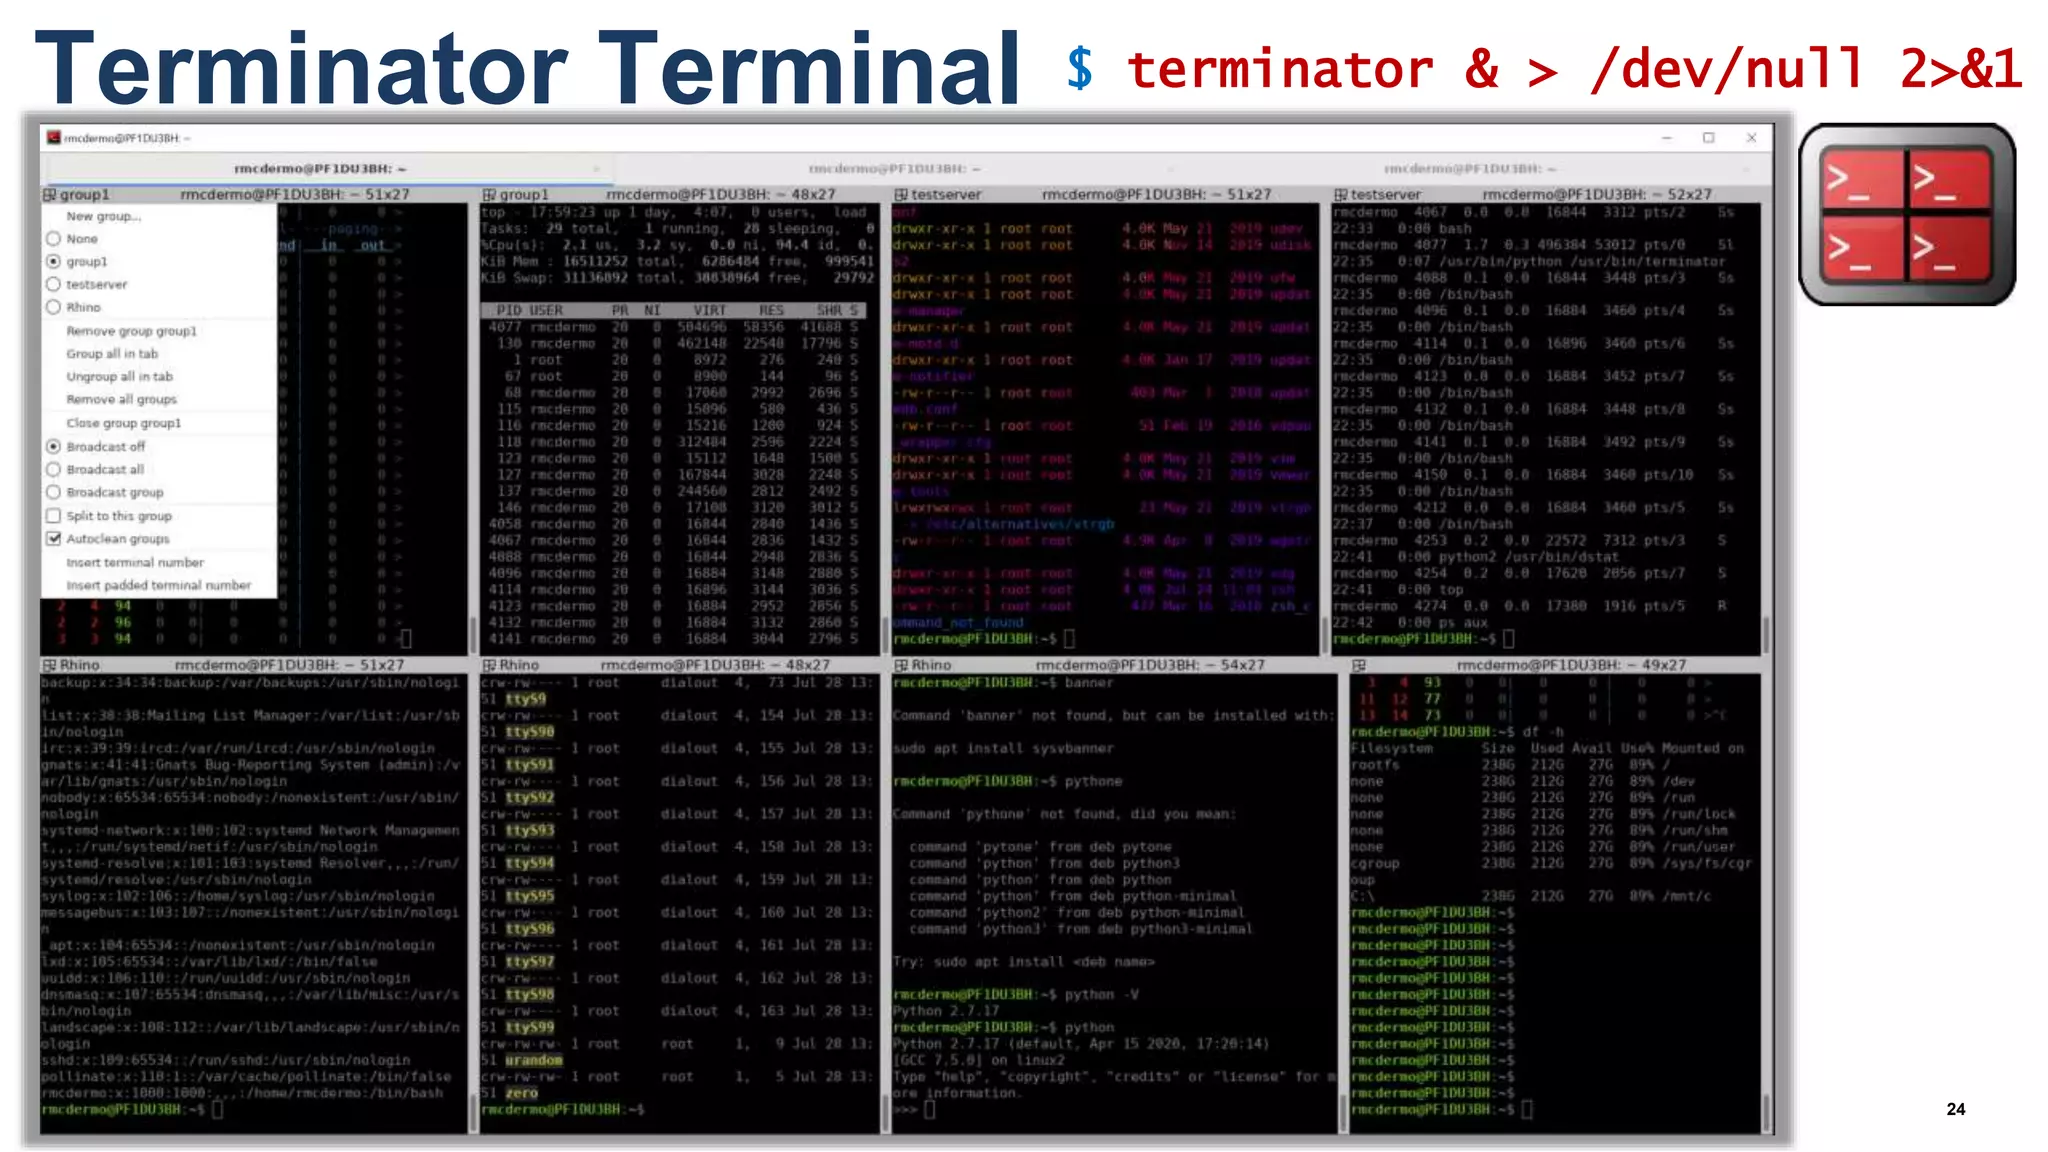2048x1152 pixels.
Task: Select the None group radio option
Action: pos(54,239)
